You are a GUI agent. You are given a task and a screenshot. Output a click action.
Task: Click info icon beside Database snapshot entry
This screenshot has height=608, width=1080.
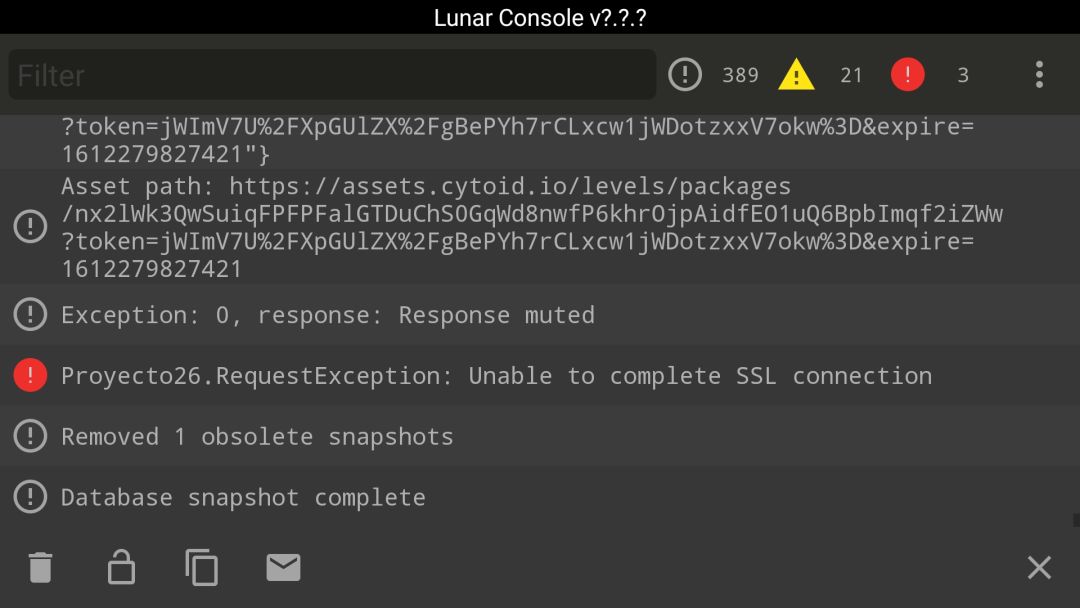tap(30, 496)
